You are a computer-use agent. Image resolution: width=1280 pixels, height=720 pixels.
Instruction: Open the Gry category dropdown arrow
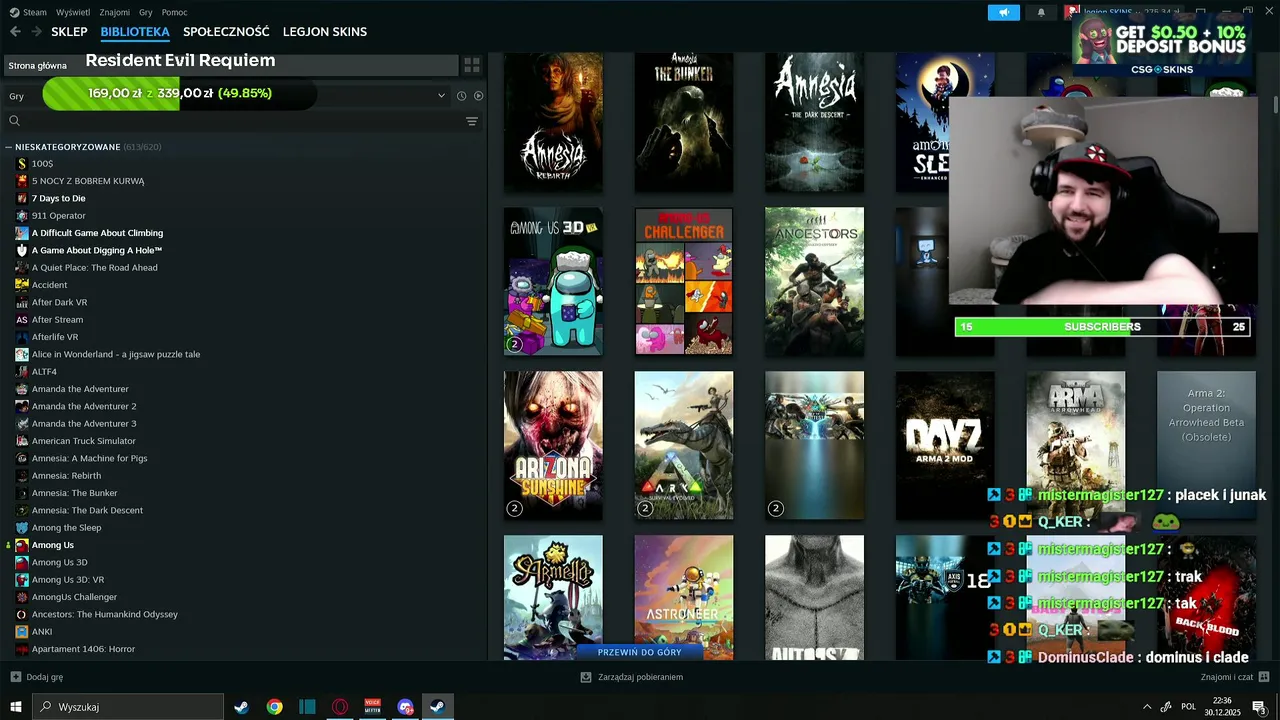pyautogui.click(x=441, y=96)
